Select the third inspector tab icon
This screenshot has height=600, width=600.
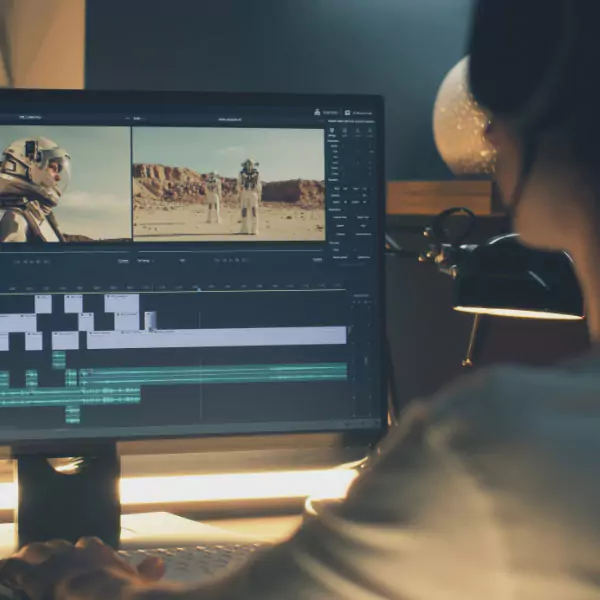[358, 131]
